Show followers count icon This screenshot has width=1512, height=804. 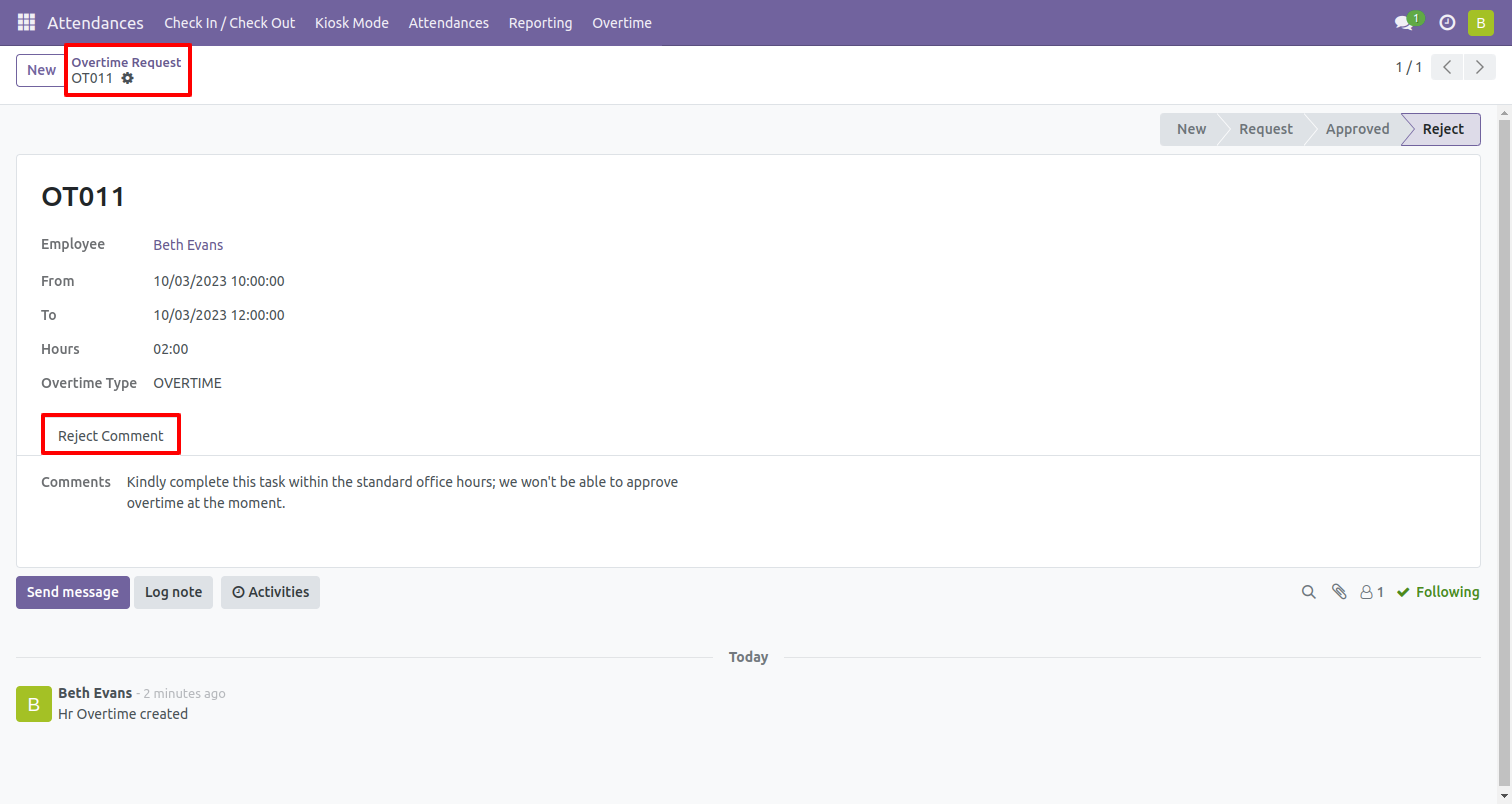coord(1372,592)
